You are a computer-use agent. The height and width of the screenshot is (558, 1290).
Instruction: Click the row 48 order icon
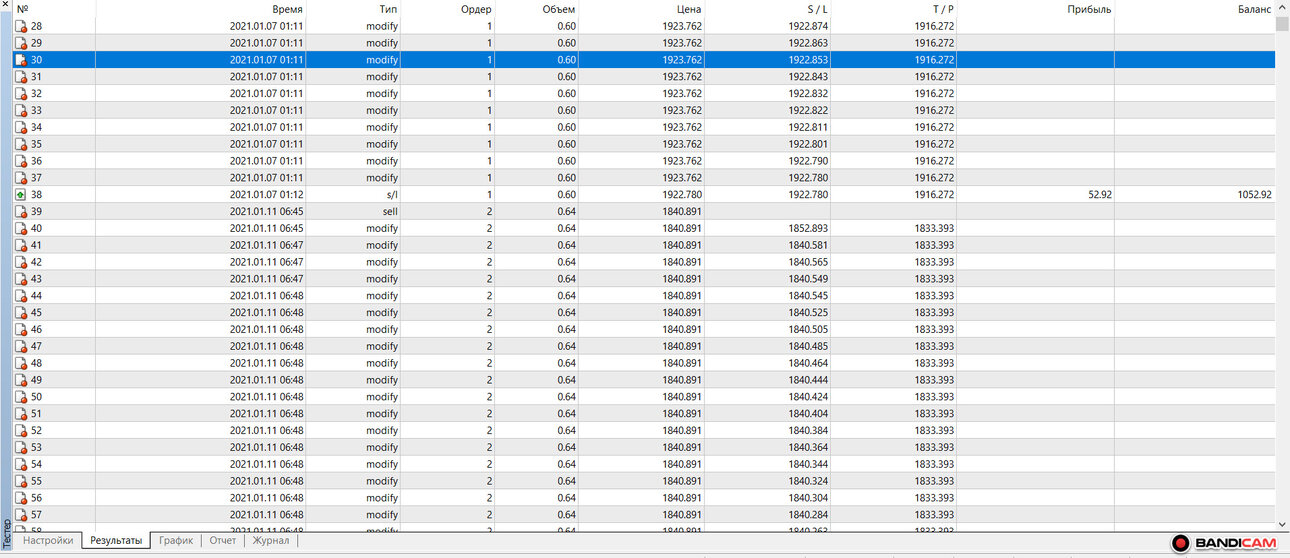click(x=21, y=363)
